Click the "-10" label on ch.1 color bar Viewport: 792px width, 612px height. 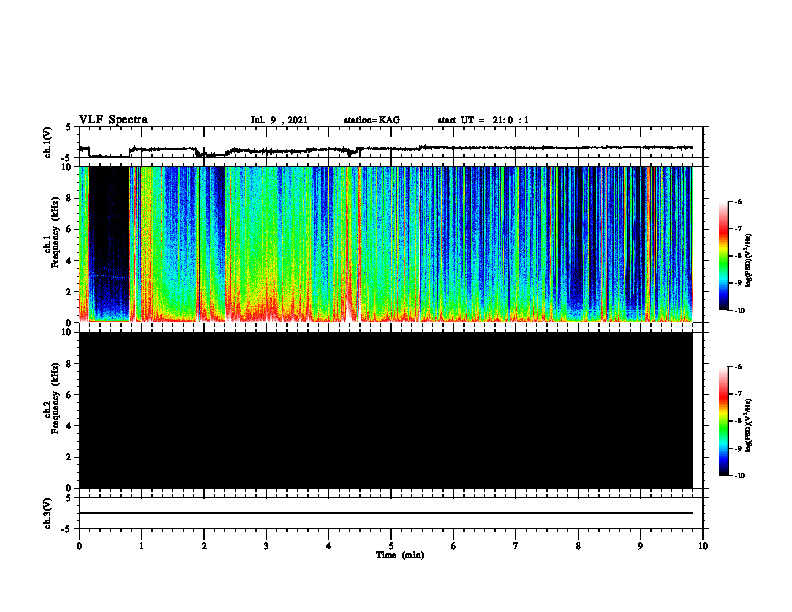tap(739, 310)
